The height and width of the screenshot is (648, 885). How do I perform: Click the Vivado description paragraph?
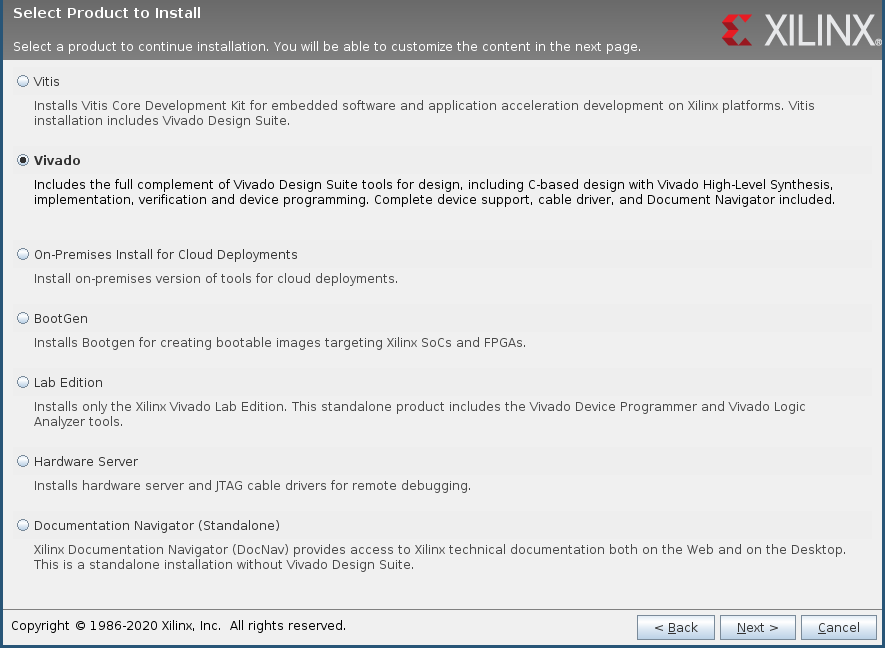(x=434, y=192)
